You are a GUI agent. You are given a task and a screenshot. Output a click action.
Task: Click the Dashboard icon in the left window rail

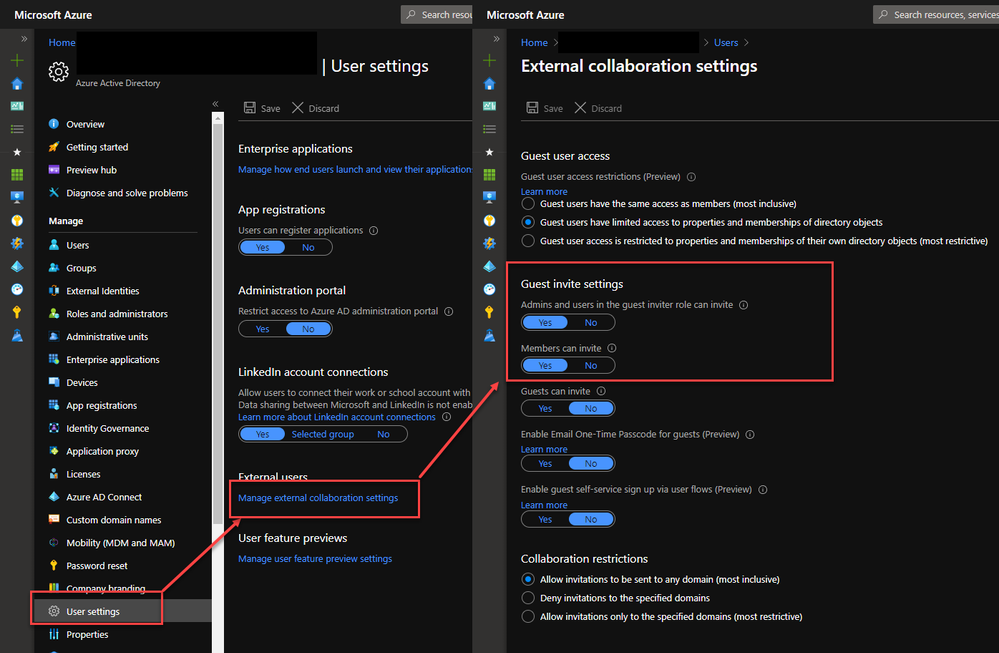pos(17,106)
